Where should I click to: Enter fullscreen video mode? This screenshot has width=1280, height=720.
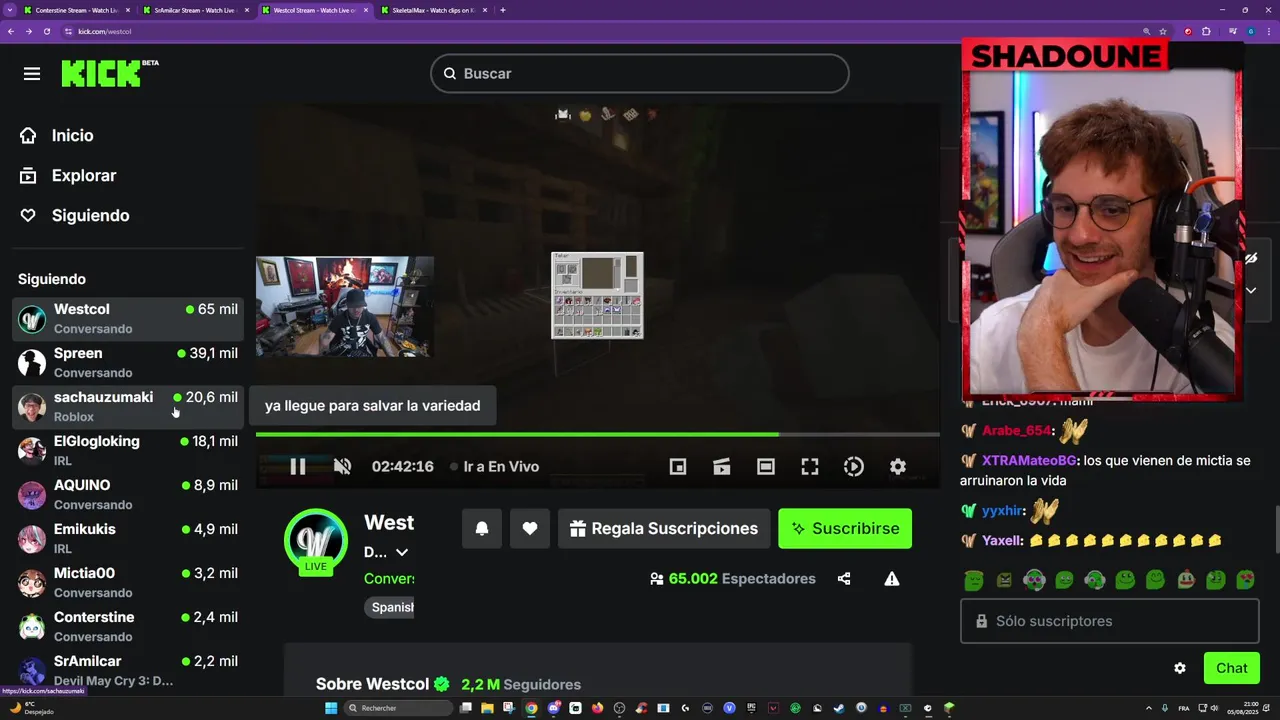(810, 466)
